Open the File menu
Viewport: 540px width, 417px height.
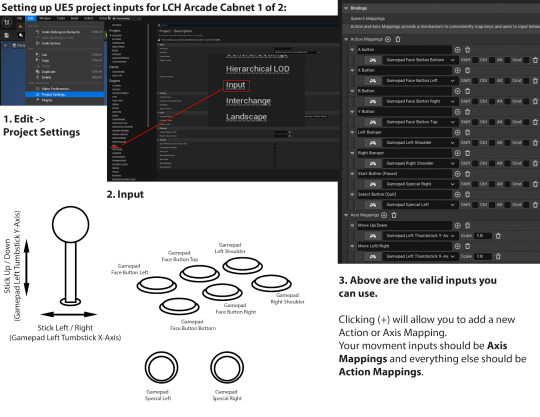tap(20, 18)
